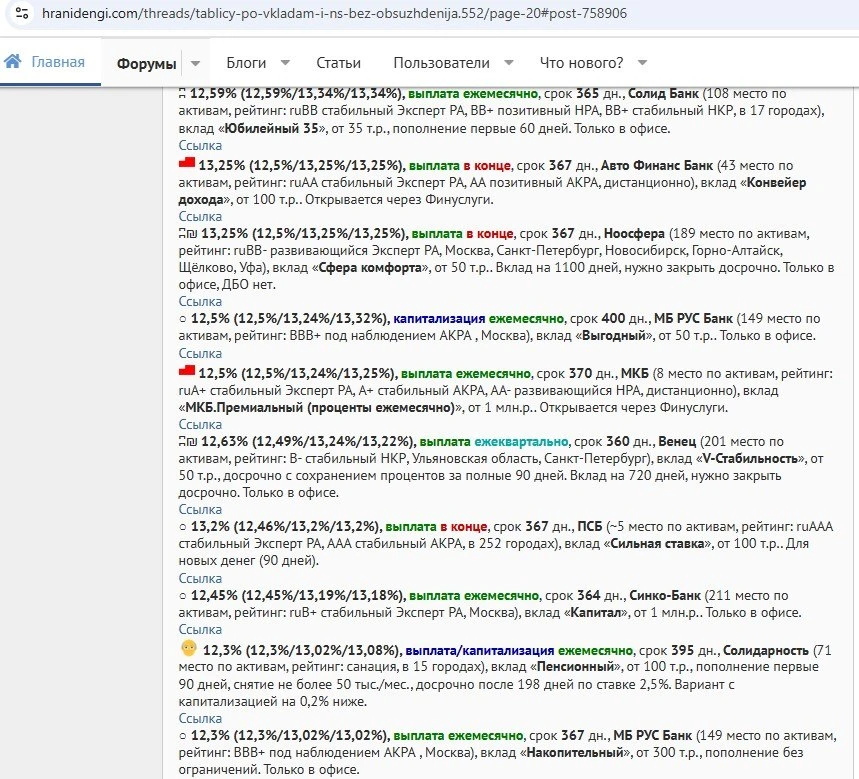Click the bank name Солид Банк
This screenshot has height=779, width=859.
tap(663, 94)
